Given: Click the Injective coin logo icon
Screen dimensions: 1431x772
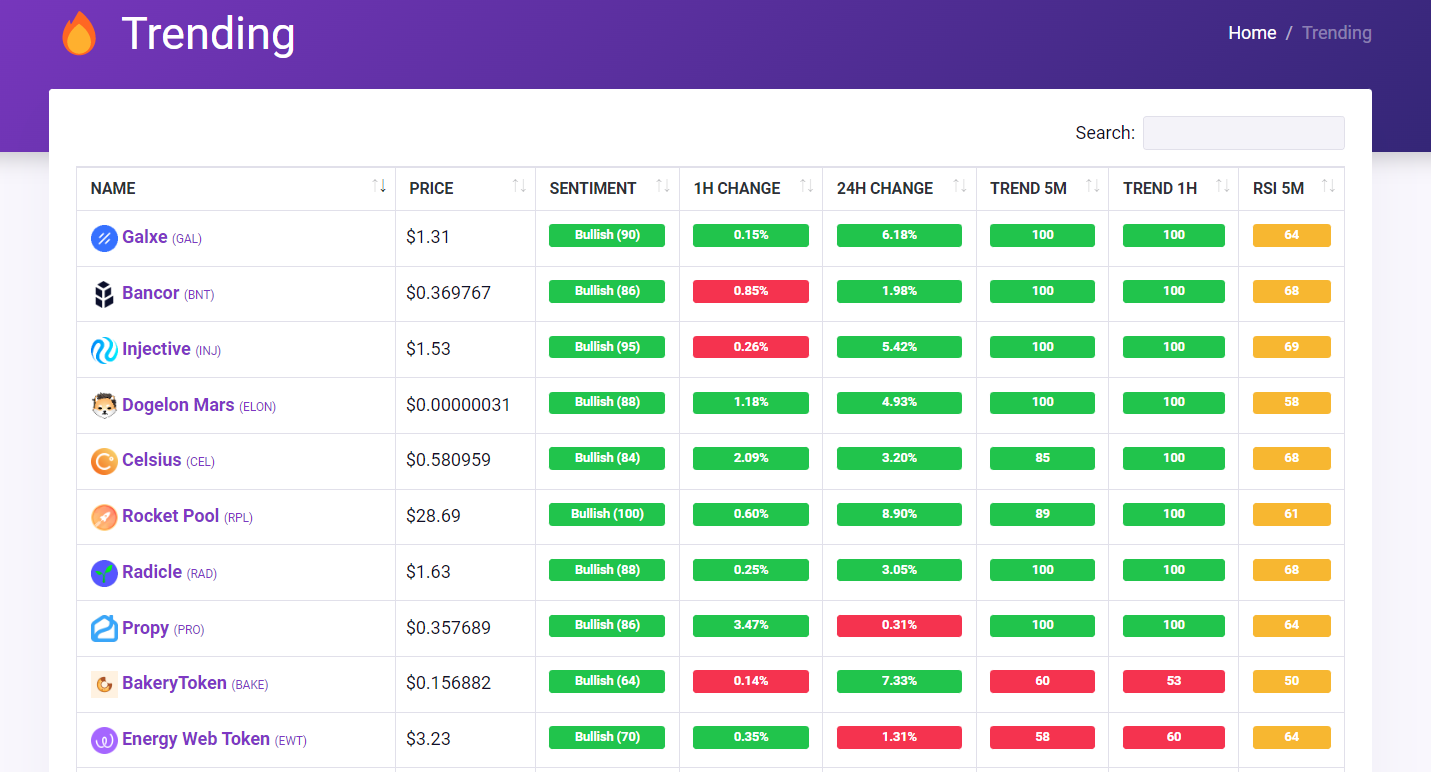Looking at the screenshot, I should [104, 350].
